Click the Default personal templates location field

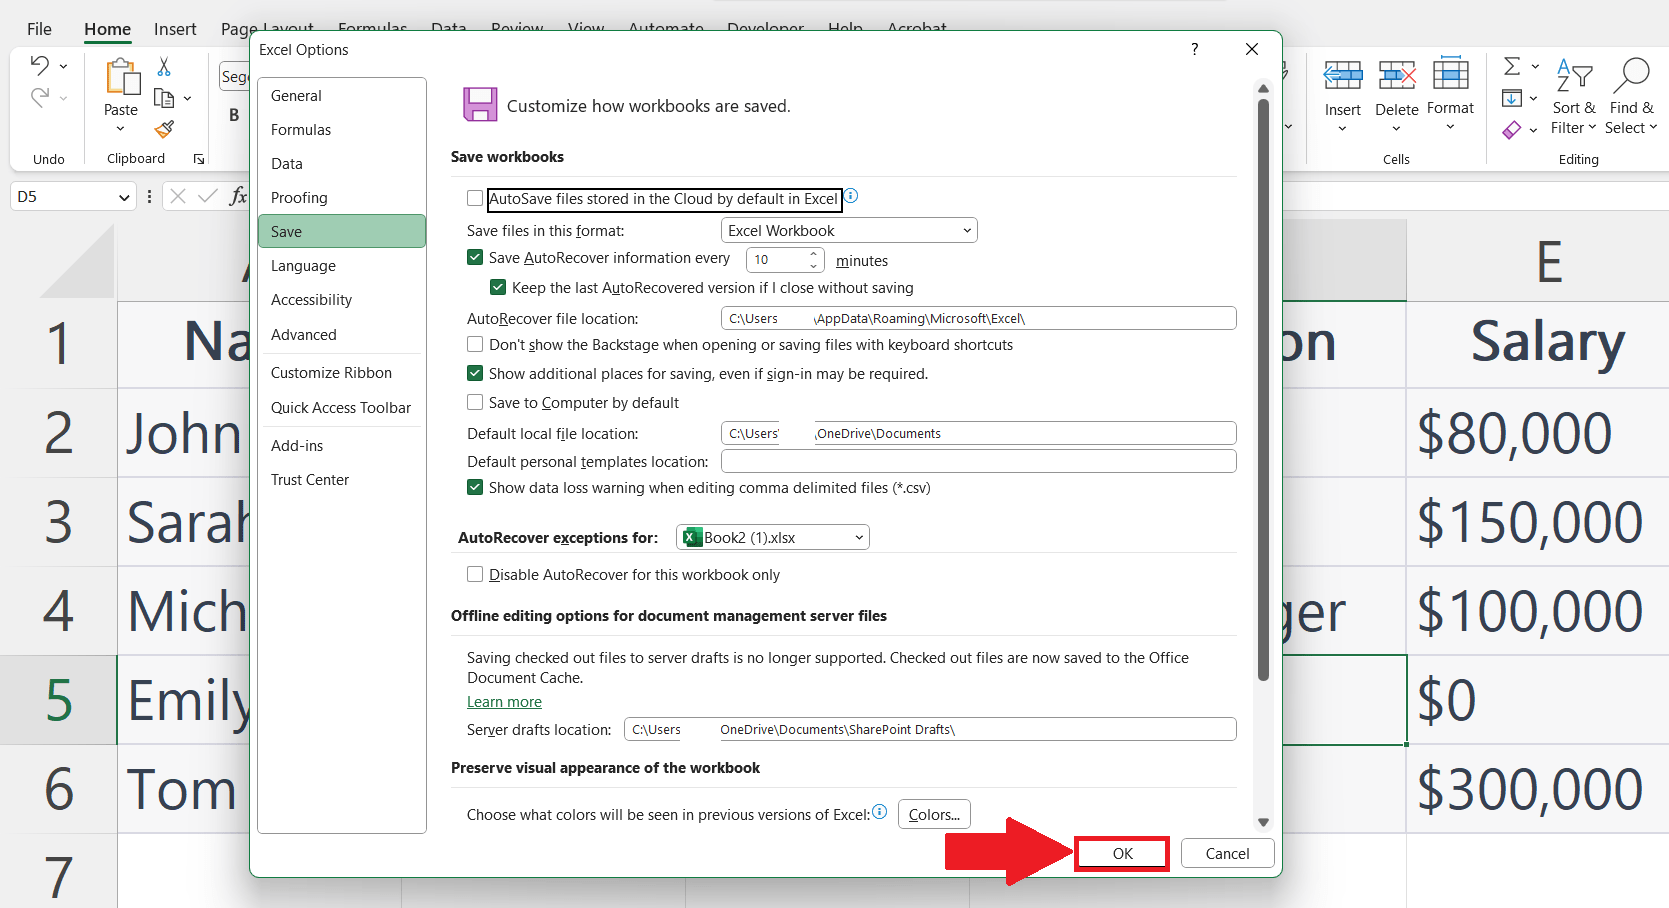(978, 461)
